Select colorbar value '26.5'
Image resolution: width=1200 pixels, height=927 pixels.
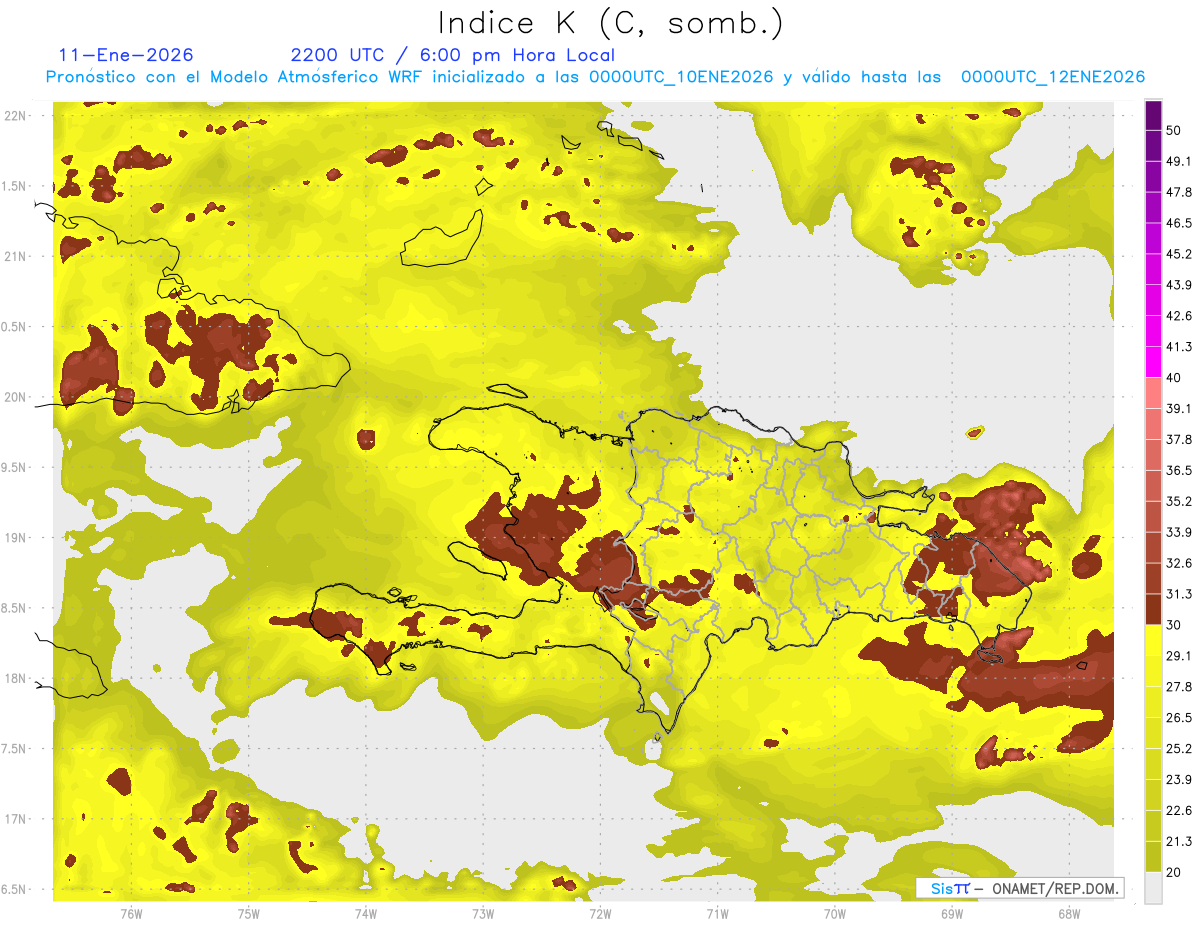pyautogui.click(x=1179, y=718)
